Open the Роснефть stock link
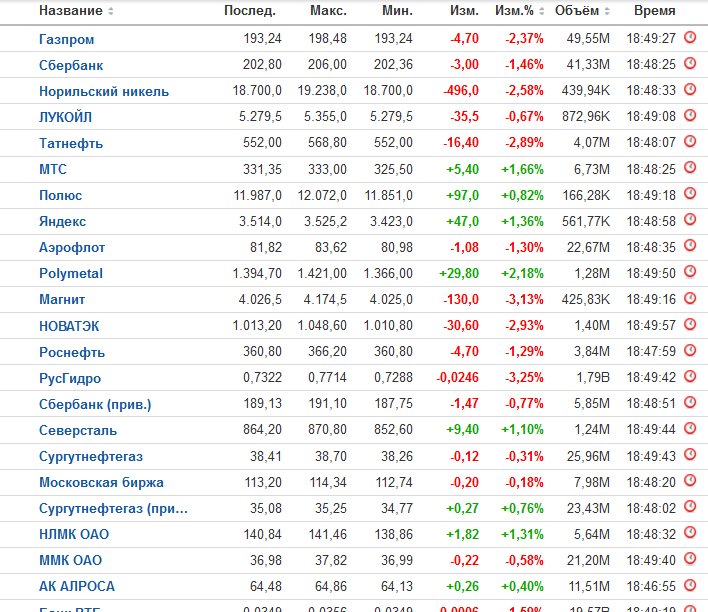 (72, 352)
